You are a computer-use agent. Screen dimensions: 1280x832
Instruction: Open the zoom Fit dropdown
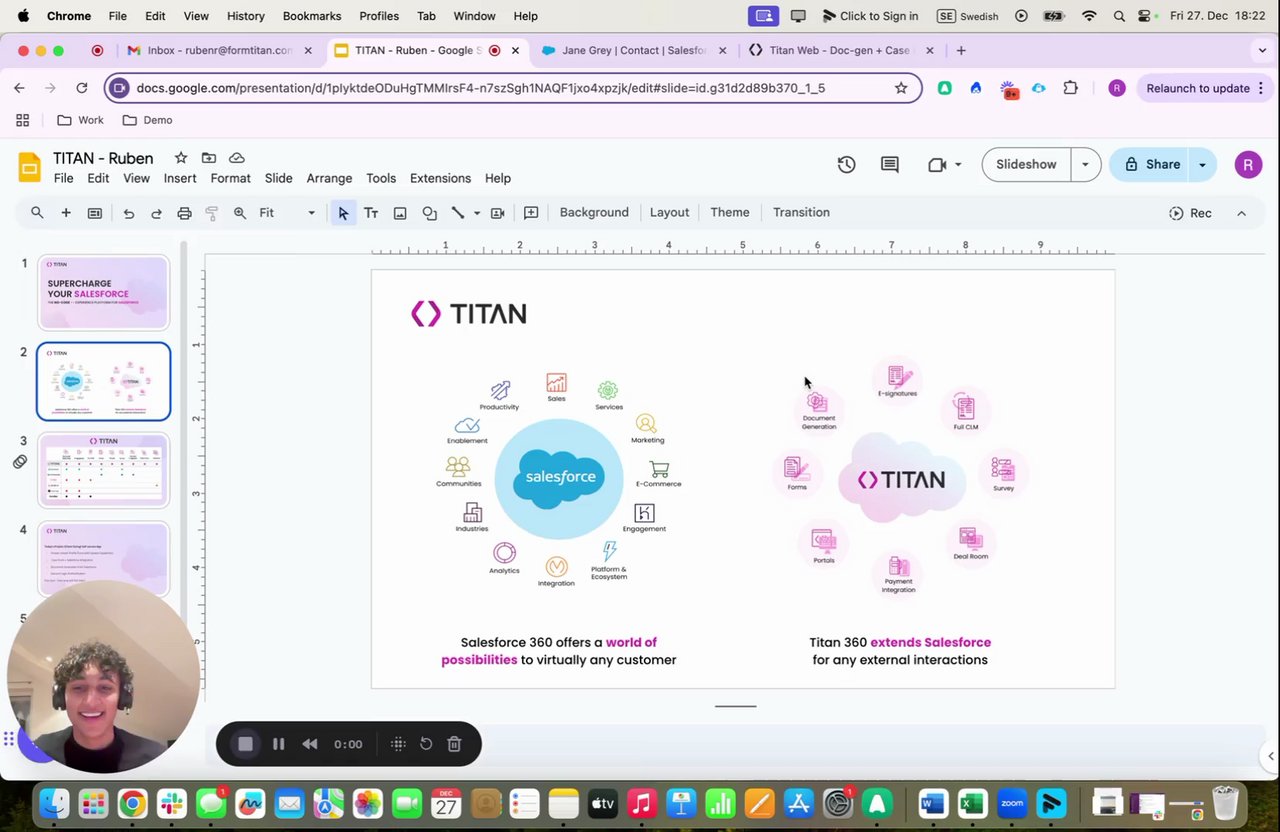point(287,213)
